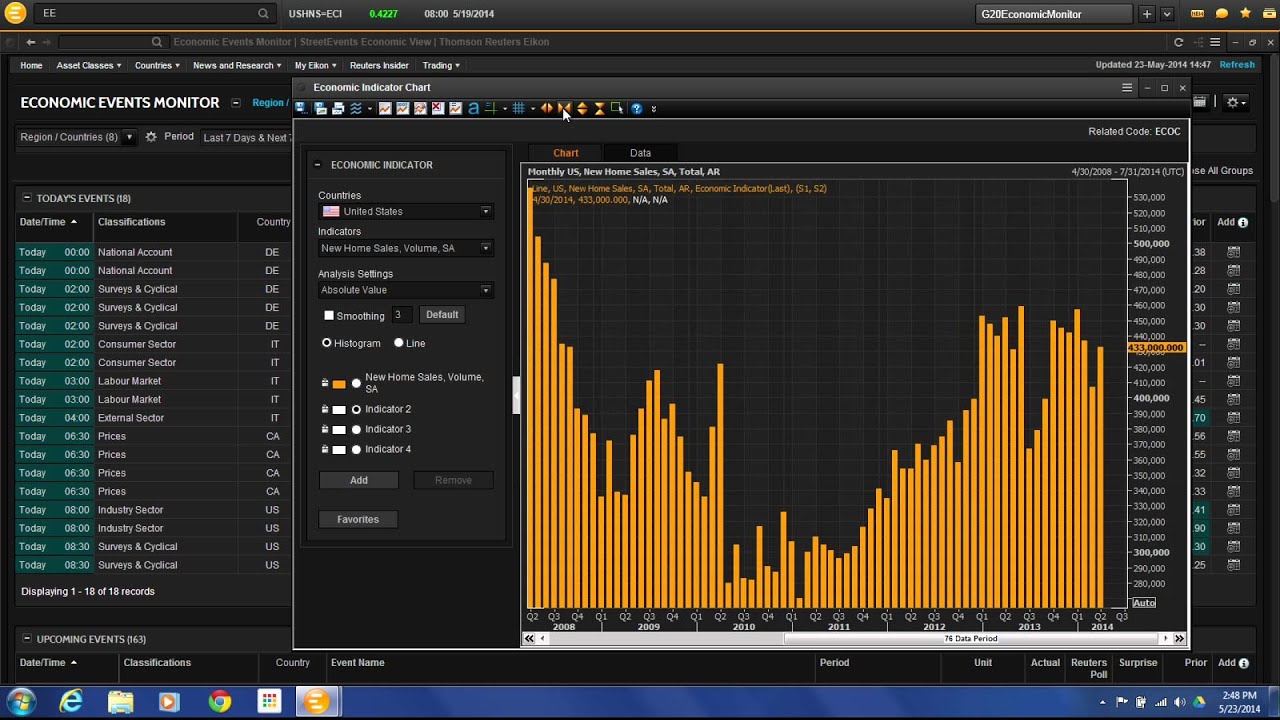Click the expand horizontally arrows icon
The height and width of the screenshot is (720, 1280).
[x=547, y=108]
